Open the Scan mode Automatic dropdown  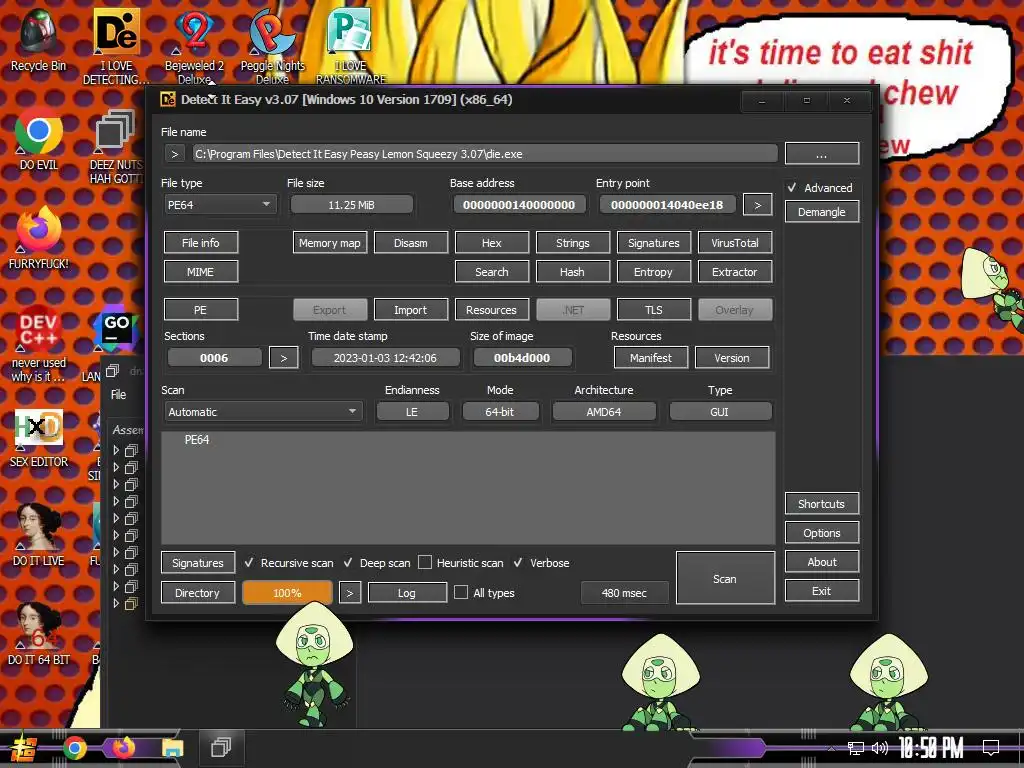[262, 411]
